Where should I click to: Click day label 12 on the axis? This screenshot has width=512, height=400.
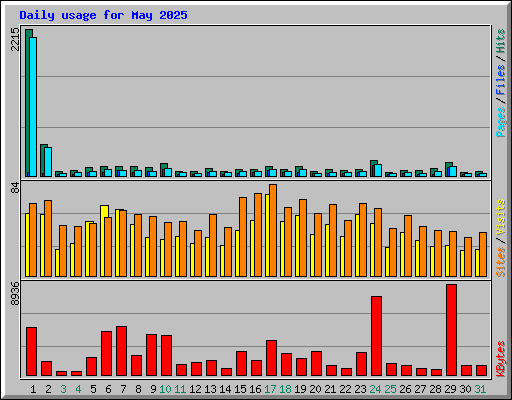[195, 389]
